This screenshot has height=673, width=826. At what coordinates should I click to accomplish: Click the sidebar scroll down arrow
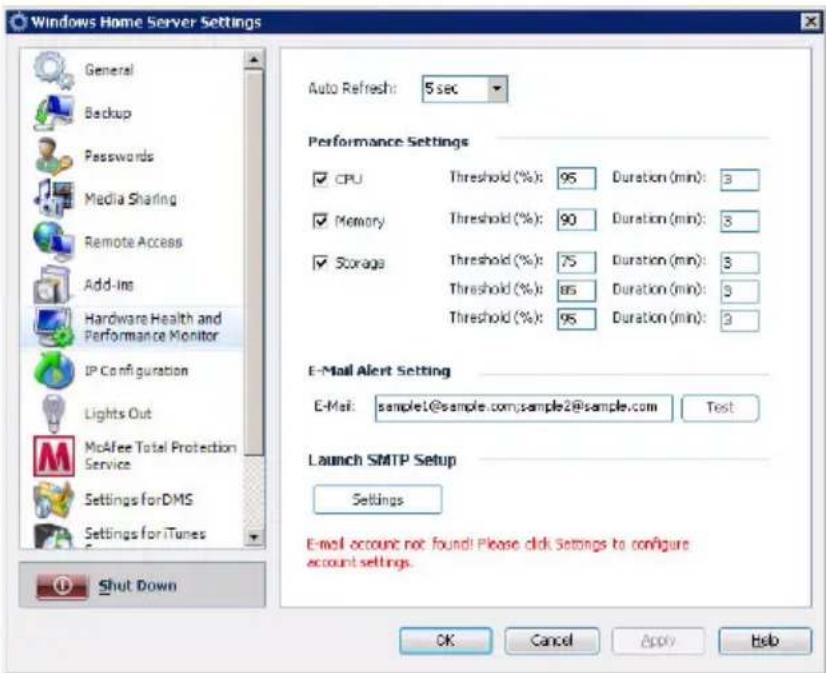254,537
